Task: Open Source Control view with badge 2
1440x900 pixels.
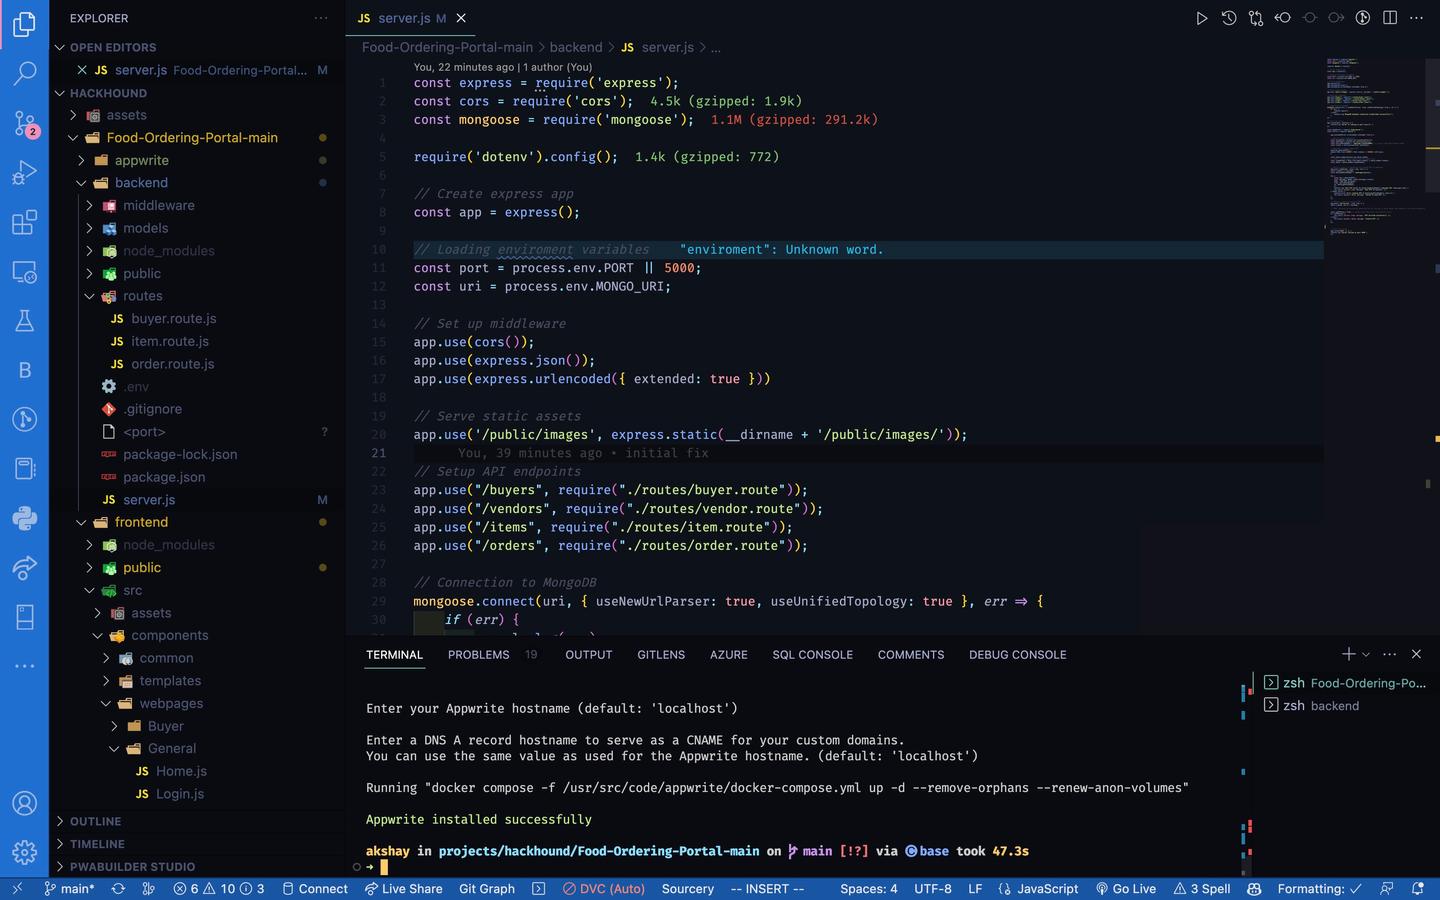Action: pyautogui.click(x=24, y=123)
